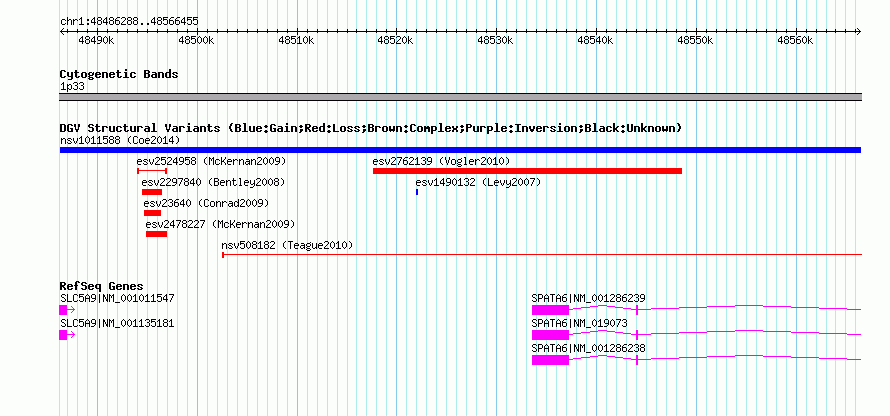Click the esv2524958 (McKernan2009) label
Viewport: 890px width, 416px height.
click(x=211, y=161)
